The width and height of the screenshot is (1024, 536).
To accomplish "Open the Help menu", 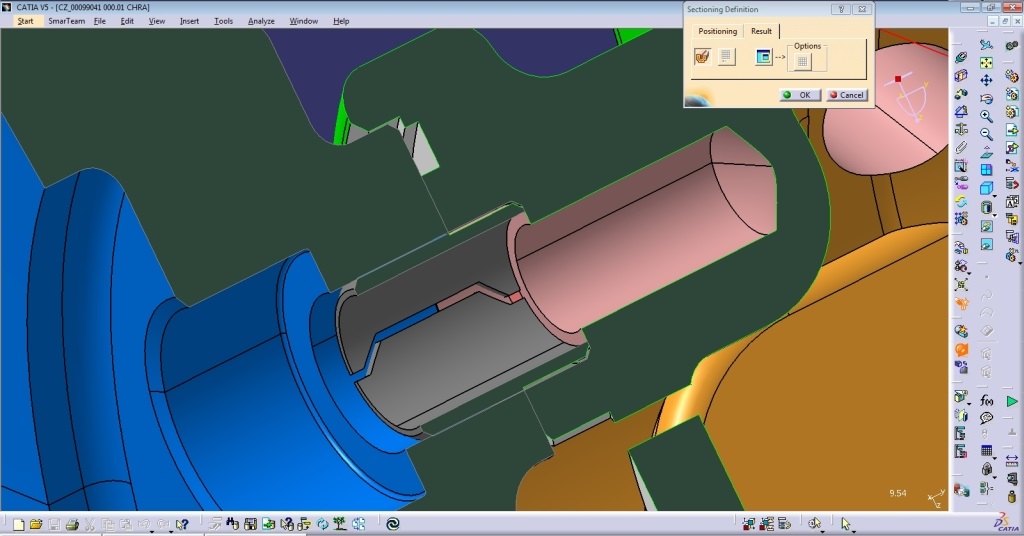I will coord(341,21).
